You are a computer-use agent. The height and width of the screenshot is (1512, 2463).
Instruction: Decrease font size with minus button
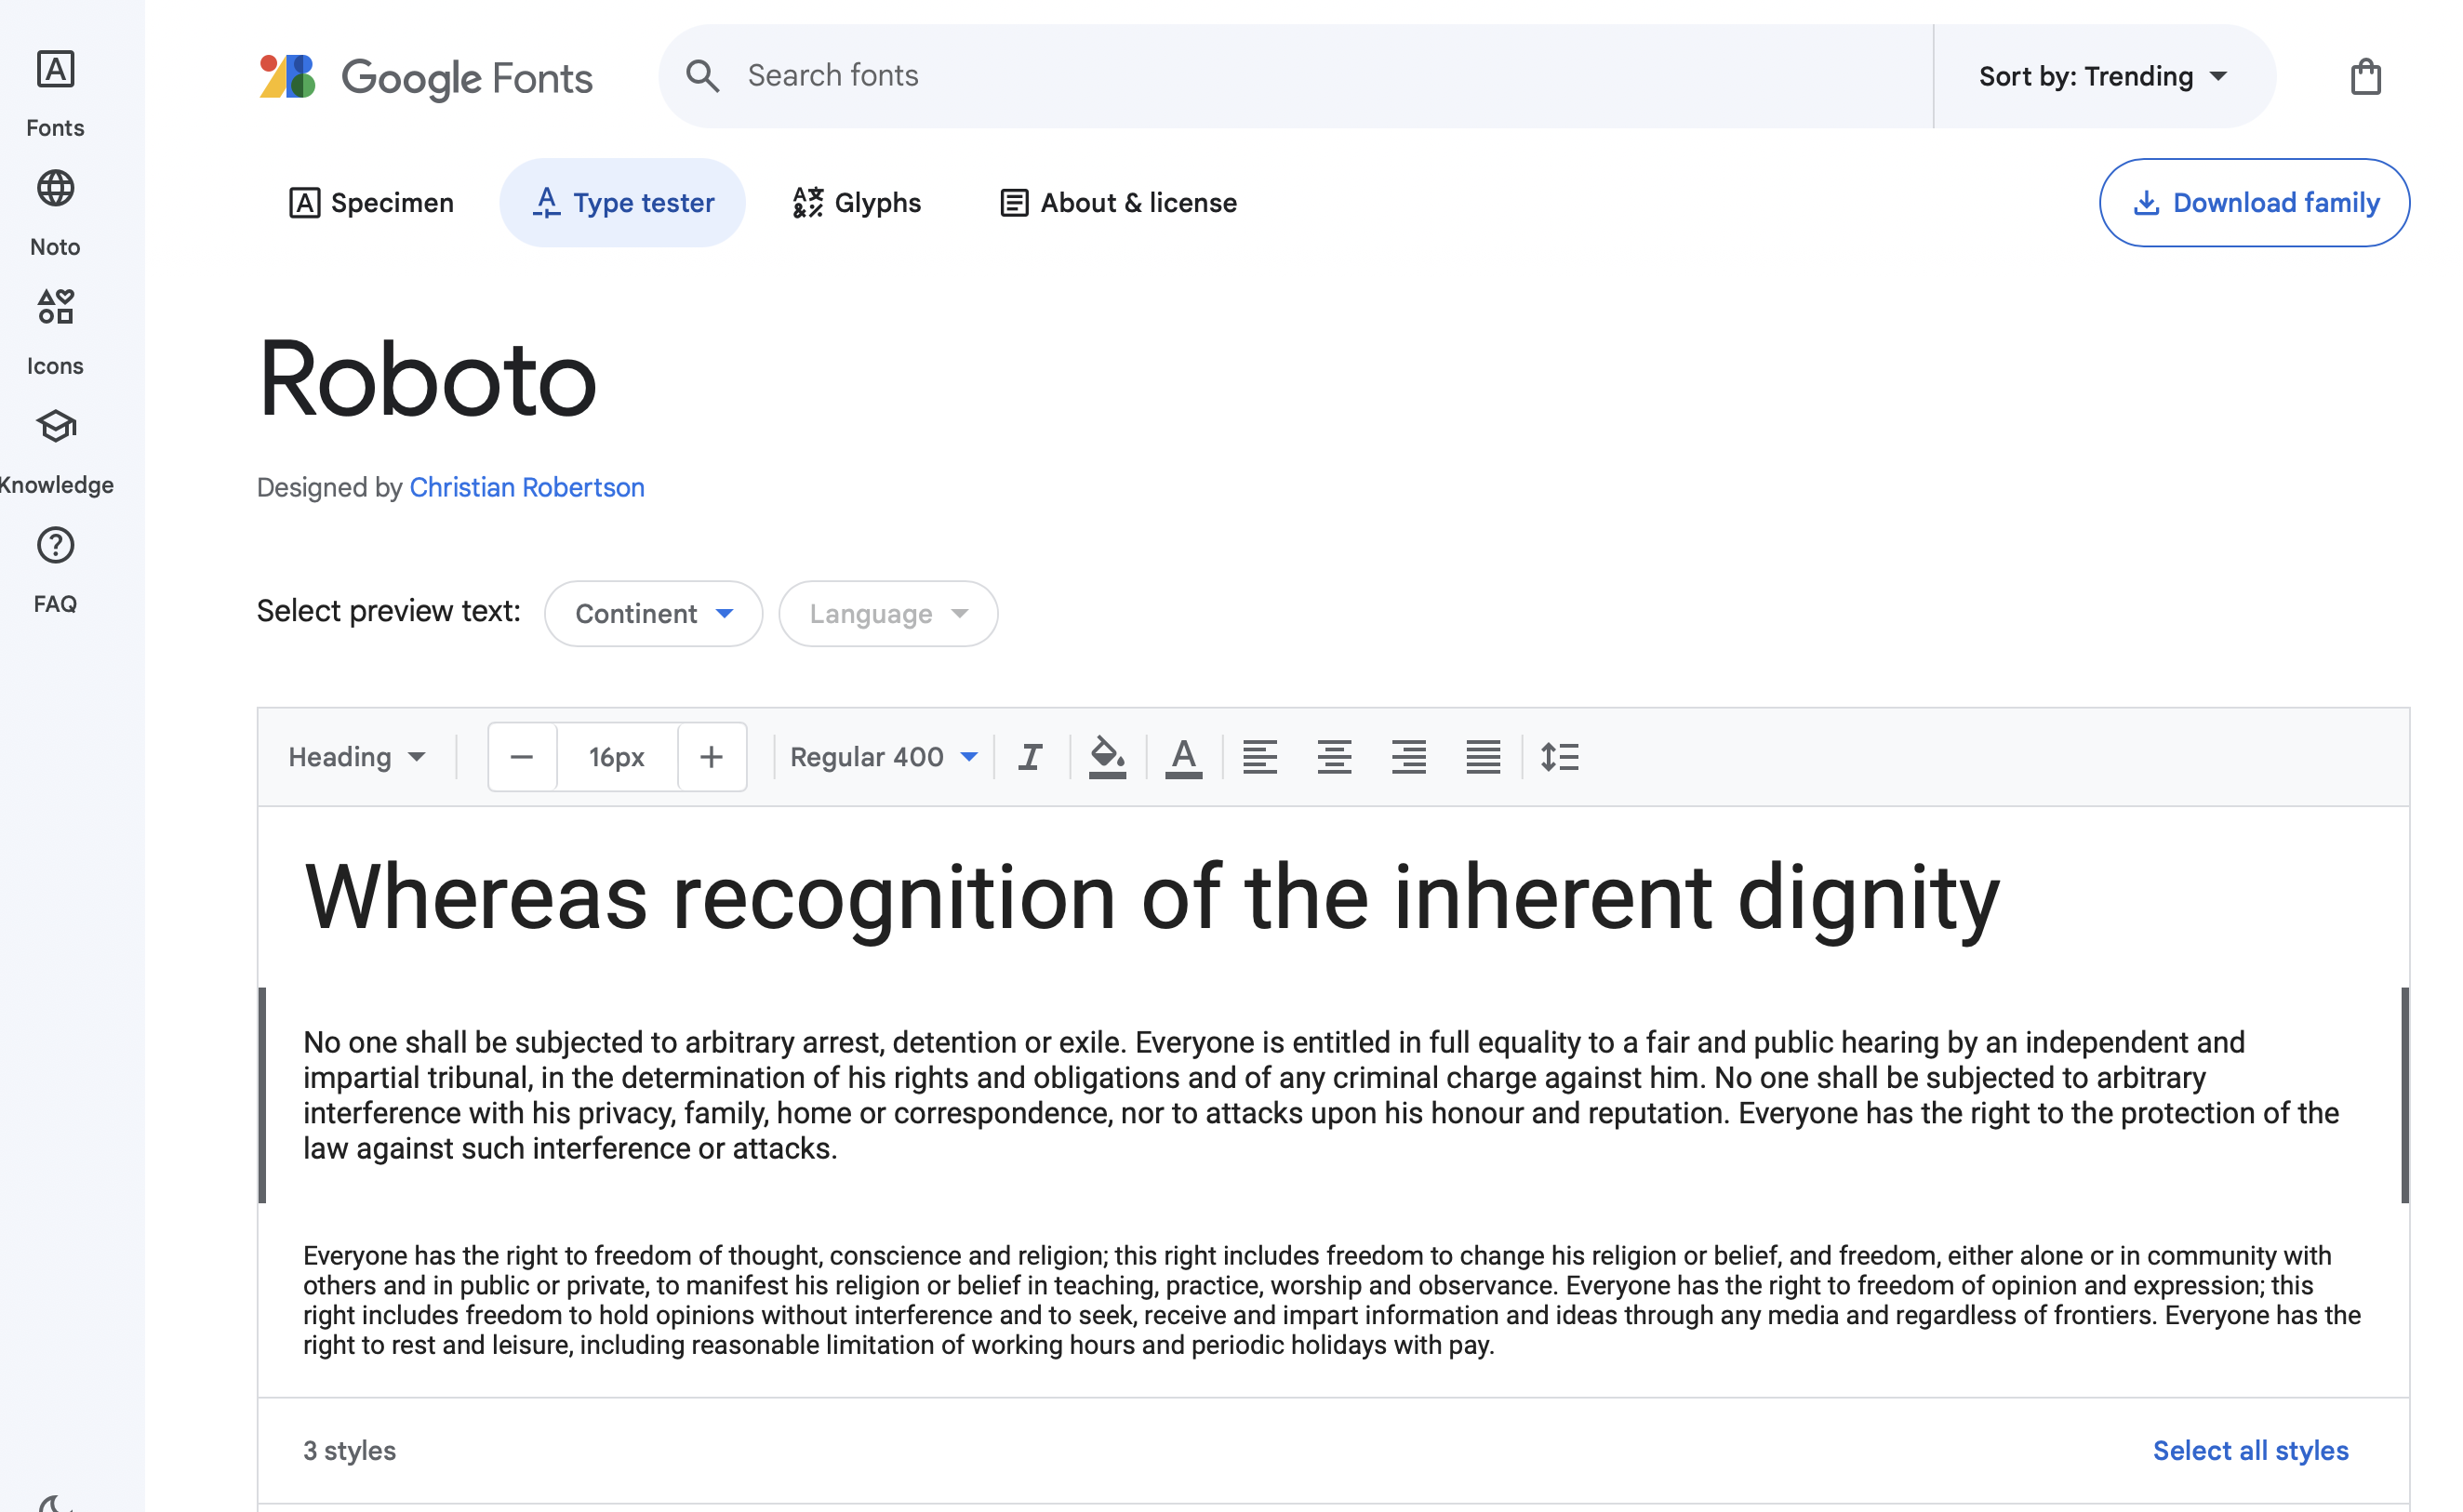[x=522, y=757]
